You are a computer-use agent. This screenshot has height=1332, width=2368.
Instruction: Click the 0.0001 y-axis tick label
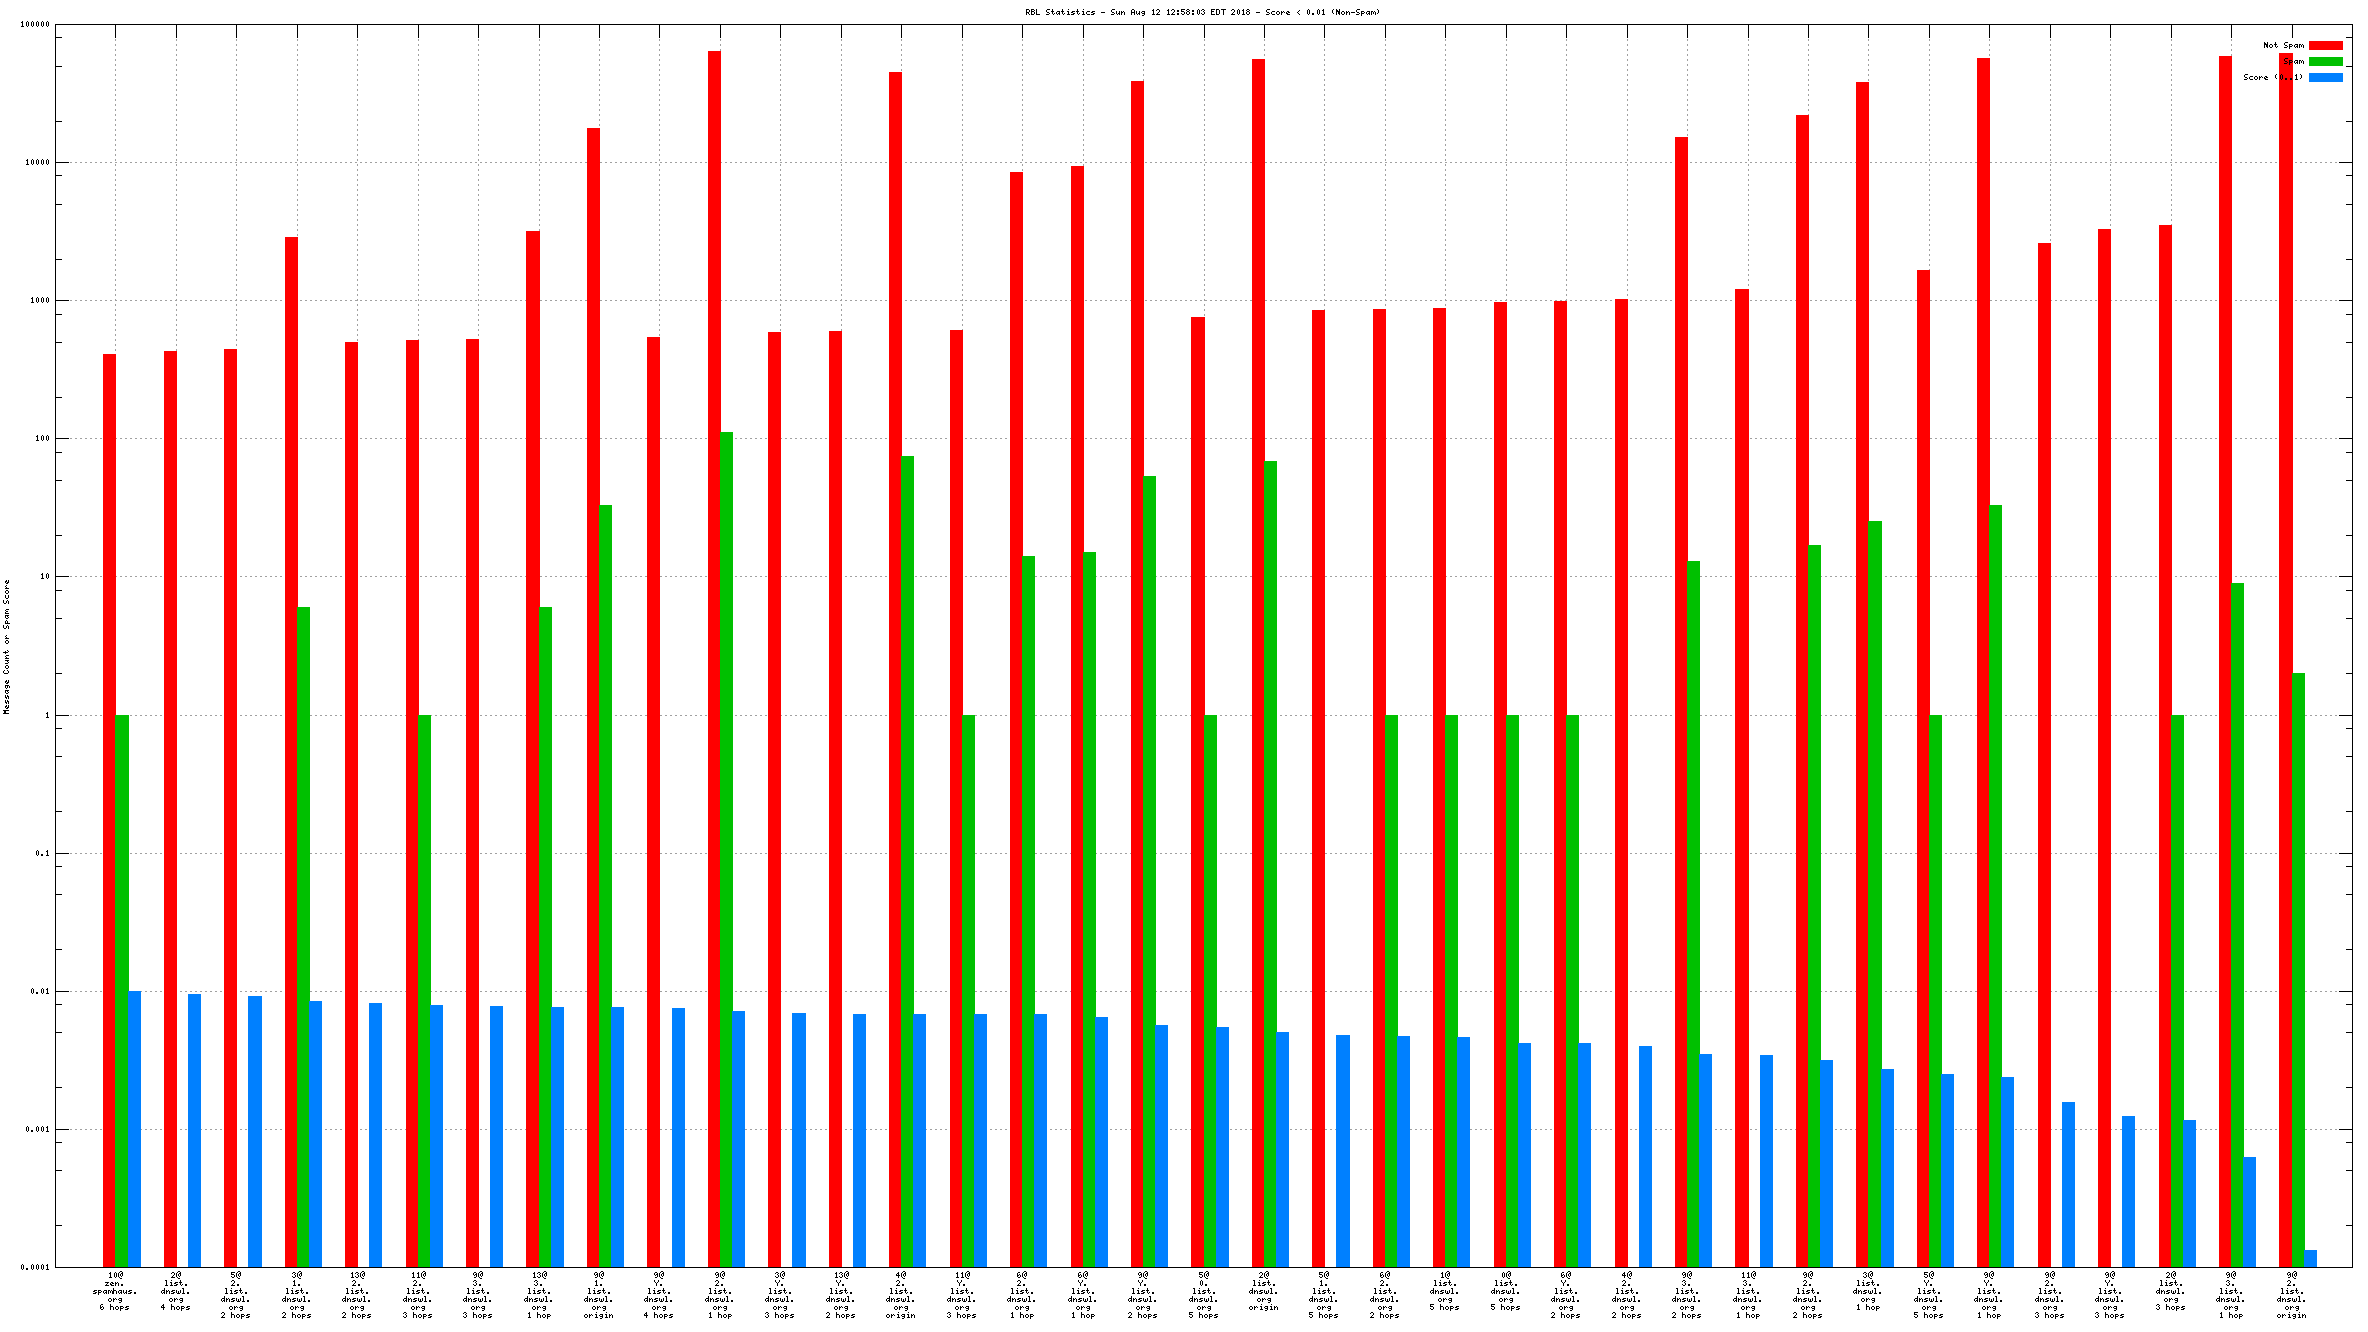[x=35, y=1267]
